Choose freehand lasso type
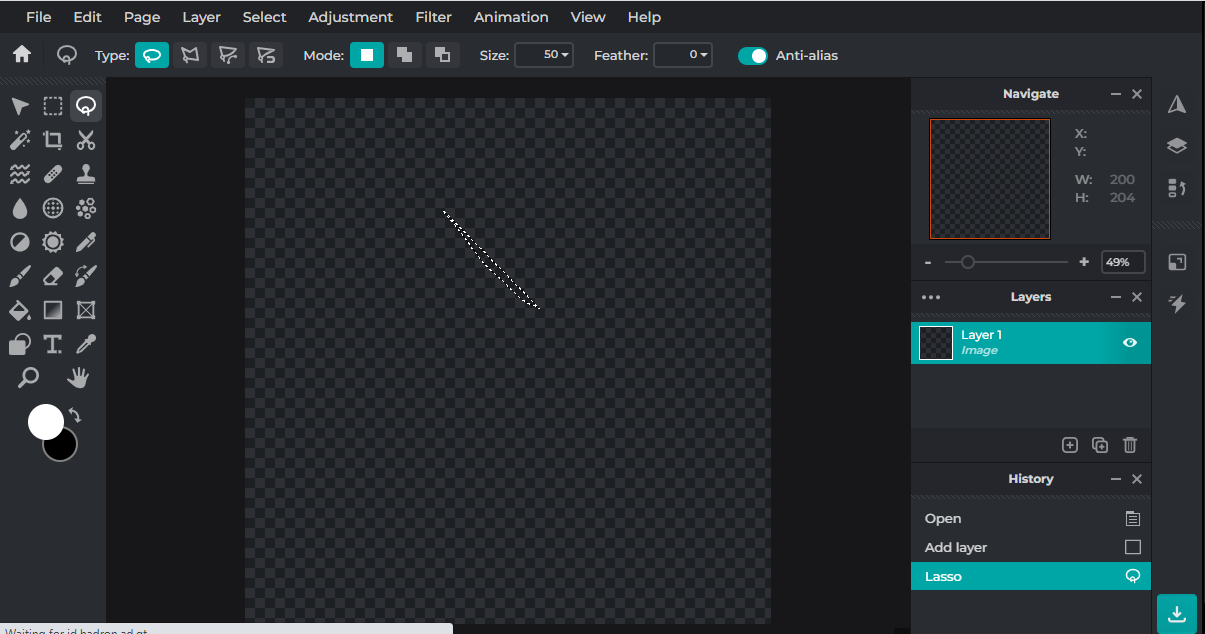Viewport: 1205px width, 634px height. (x=152, y=55)
